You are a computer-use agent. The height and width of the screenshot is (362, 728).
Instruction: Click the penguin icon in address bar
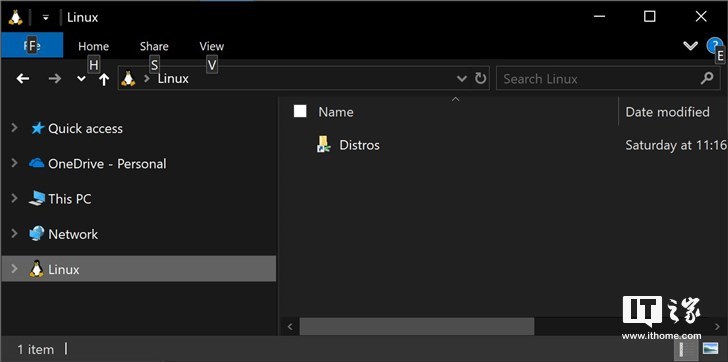point(128,78)
